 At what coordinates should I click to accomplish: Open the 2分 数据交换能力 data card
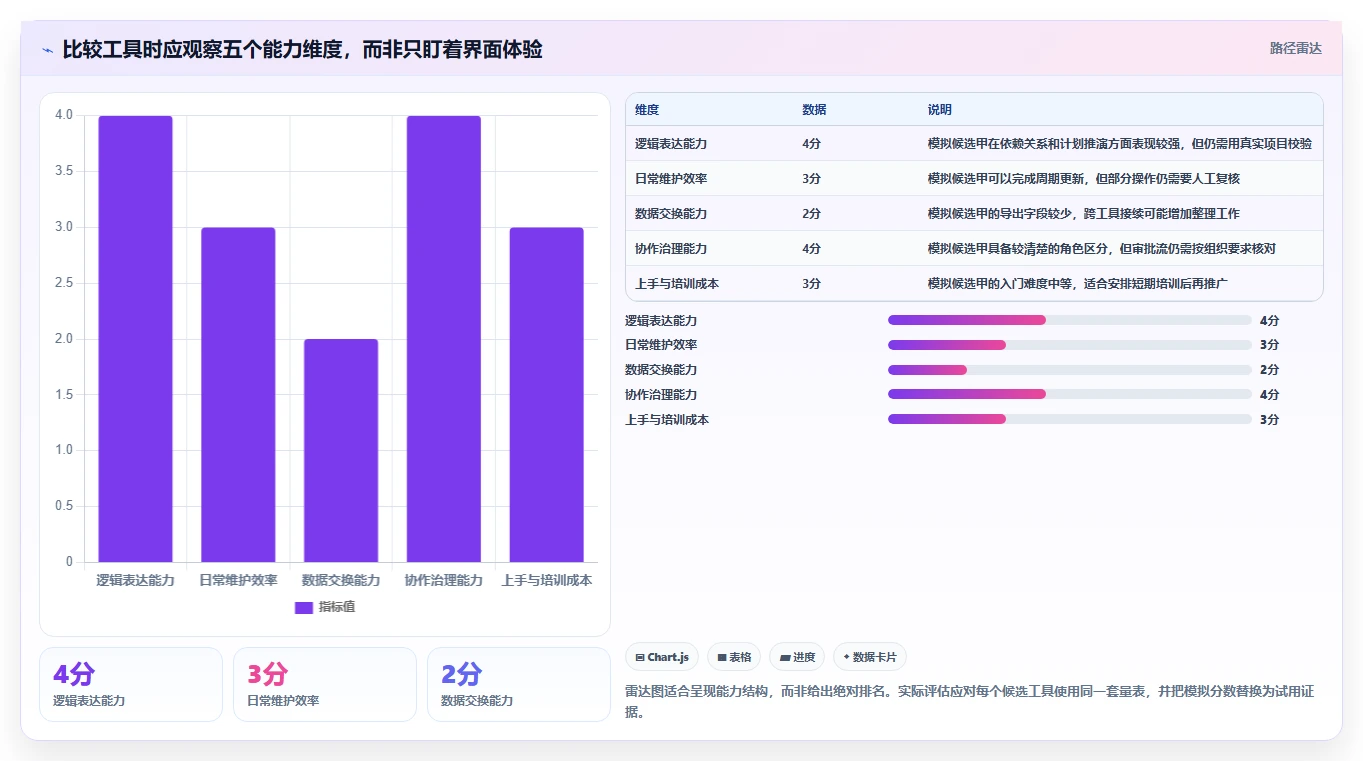[x=519, y=684]
